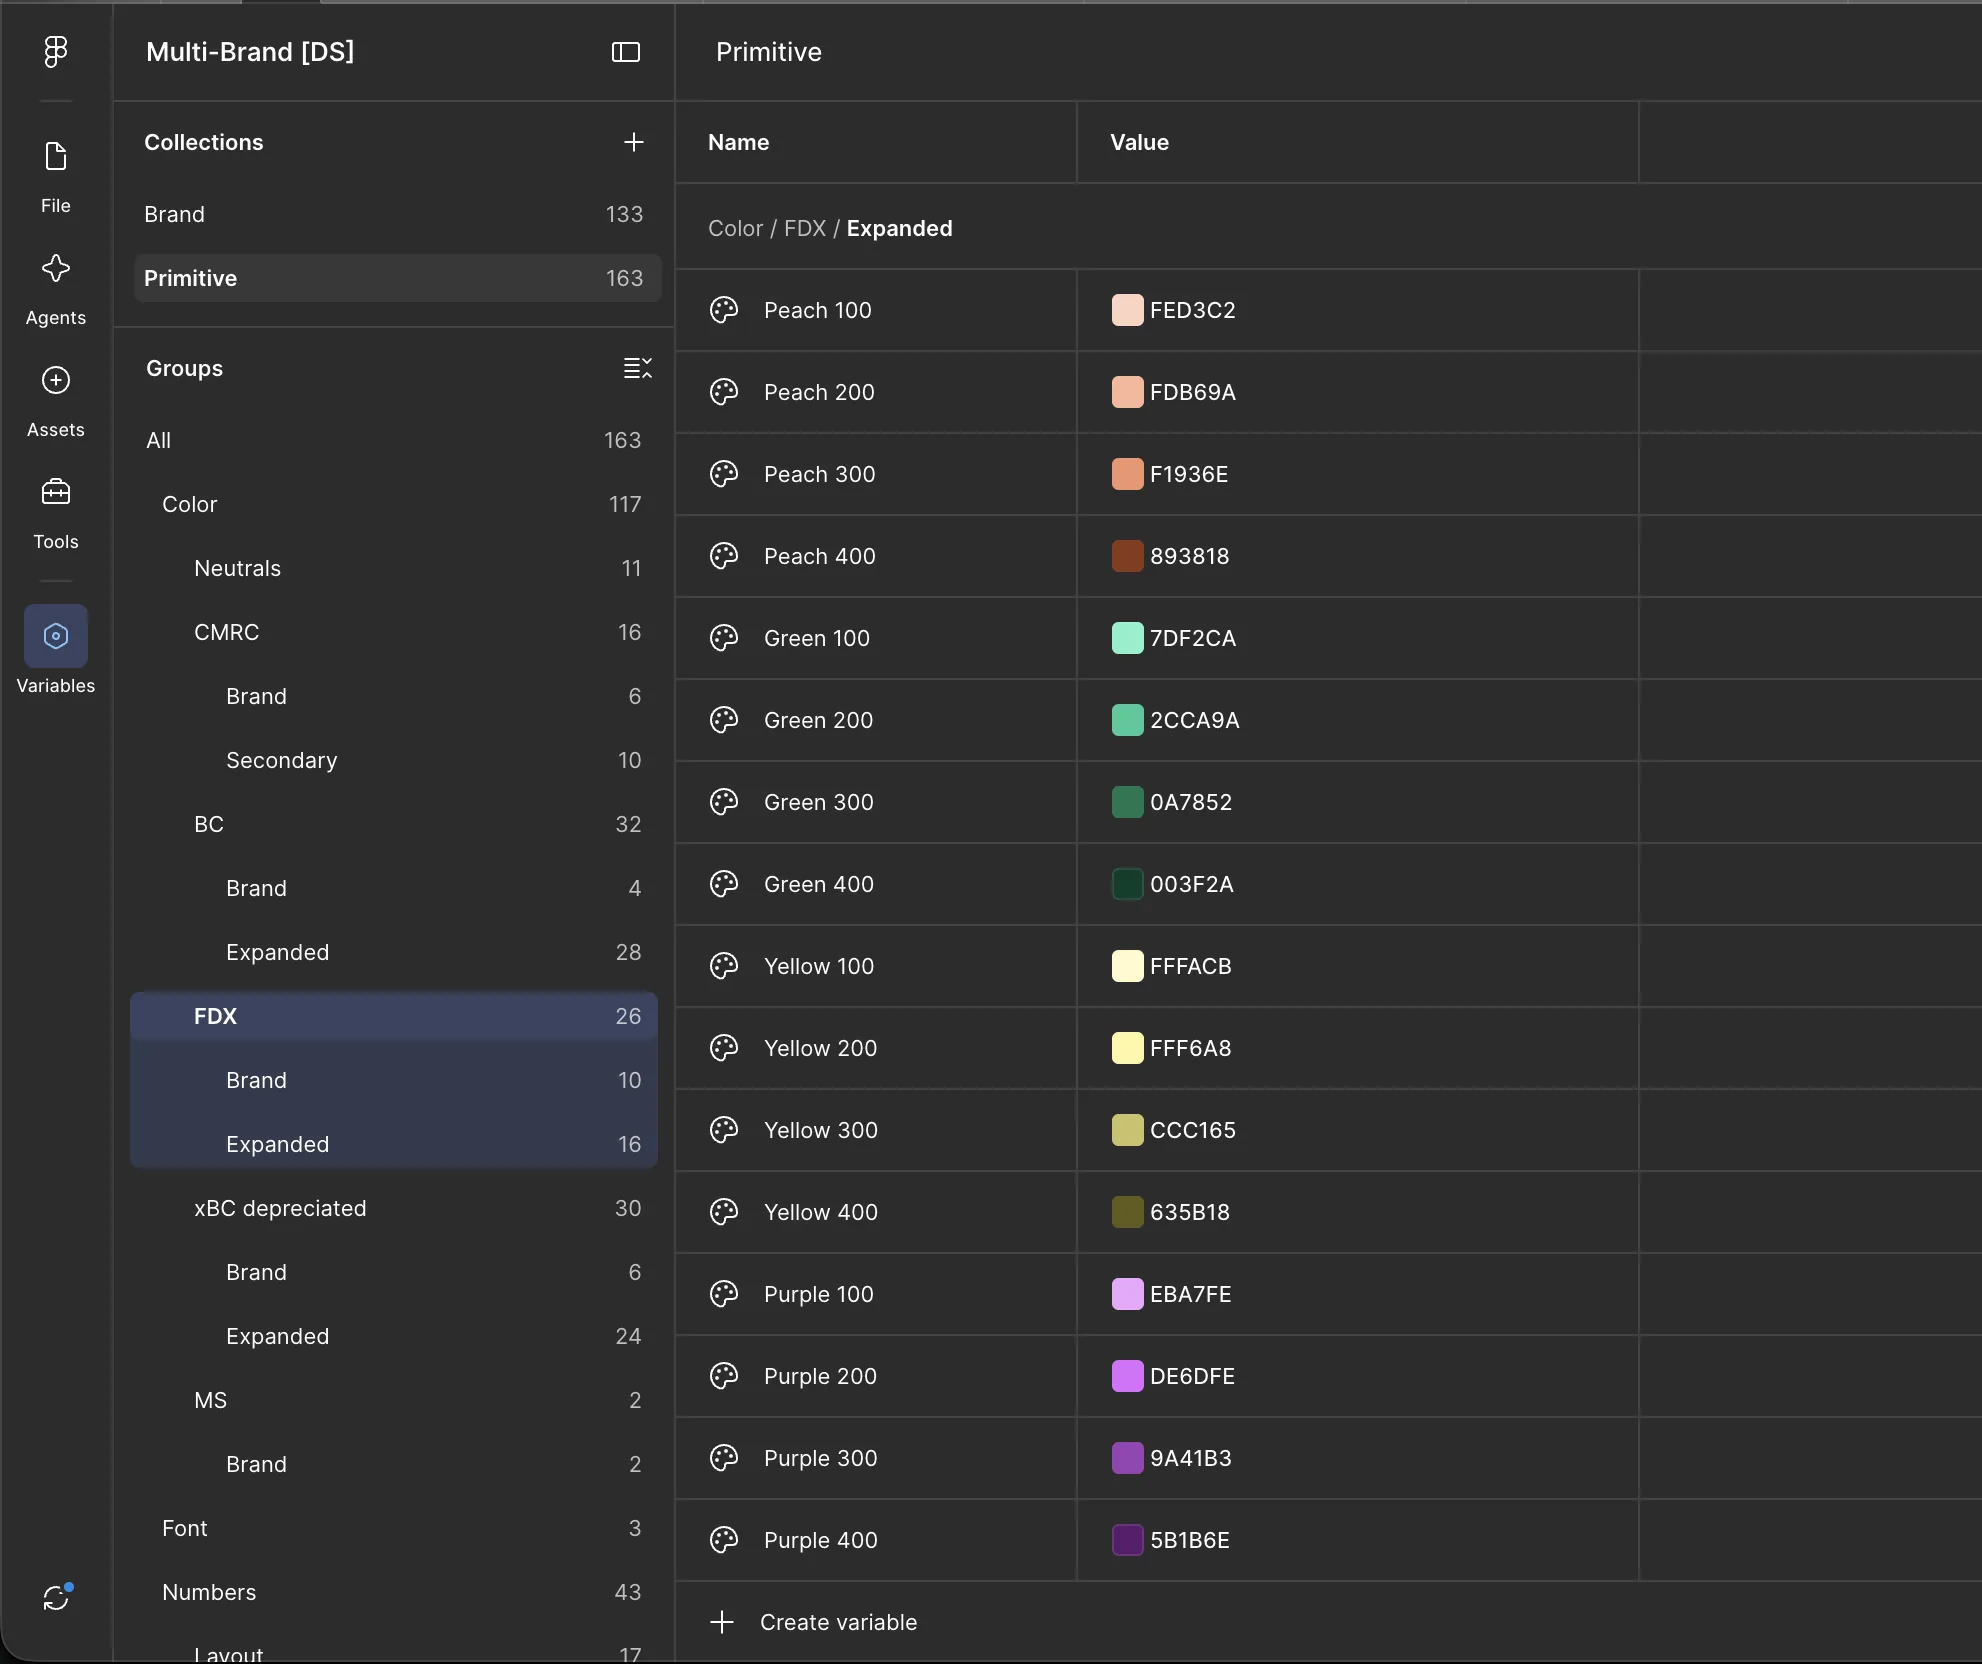Collapse all groups with the list icon
This screenshot has width=1982, height=1664.
point(638,368)
